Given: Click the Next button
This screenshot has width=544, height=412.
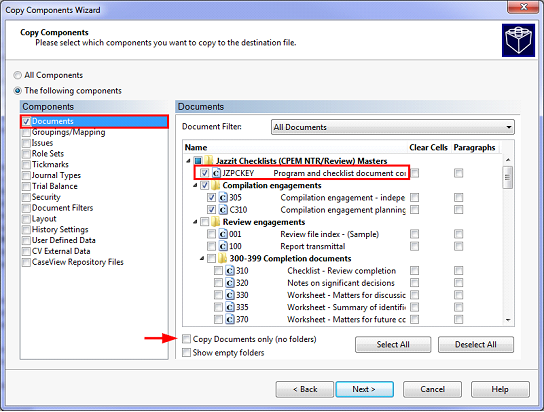Looking at the screenshot, I should coord(364,389).
